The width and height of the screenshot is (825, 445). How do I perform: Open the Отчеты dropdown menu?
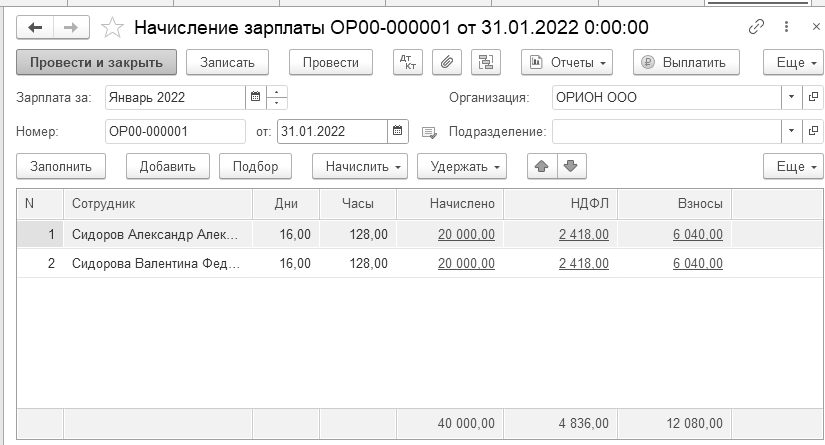click(x=568, y=62)
